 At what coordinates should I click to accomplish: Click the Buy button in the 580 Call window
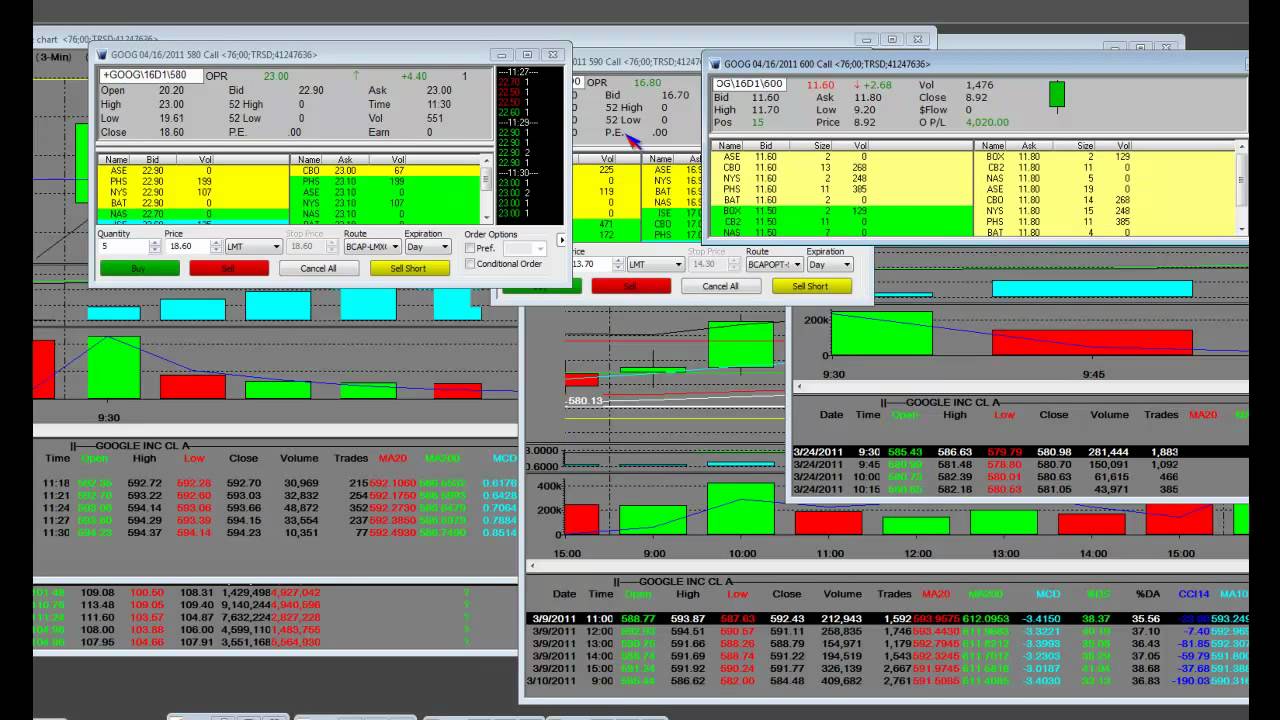[140, 268]
